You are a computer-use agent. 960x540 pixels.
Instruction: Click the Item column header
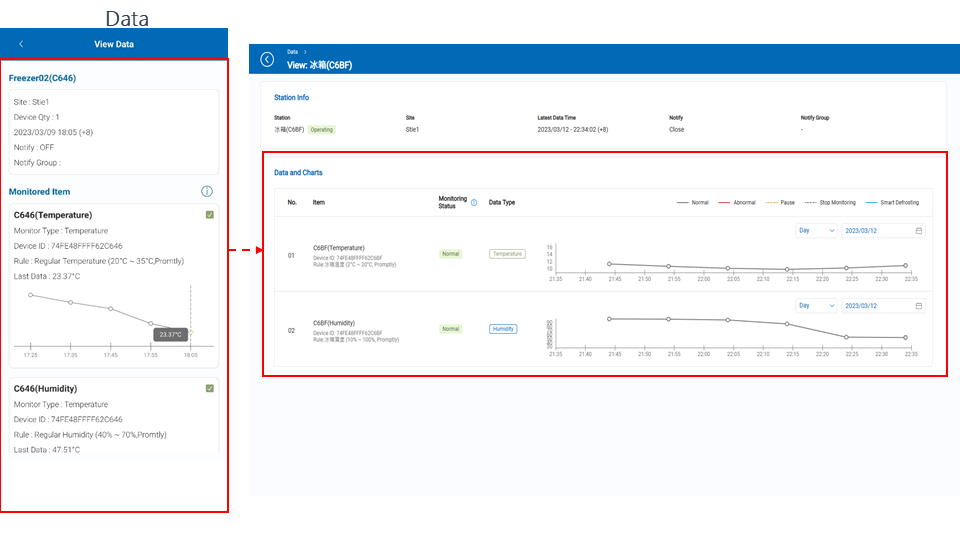(319, 202)
